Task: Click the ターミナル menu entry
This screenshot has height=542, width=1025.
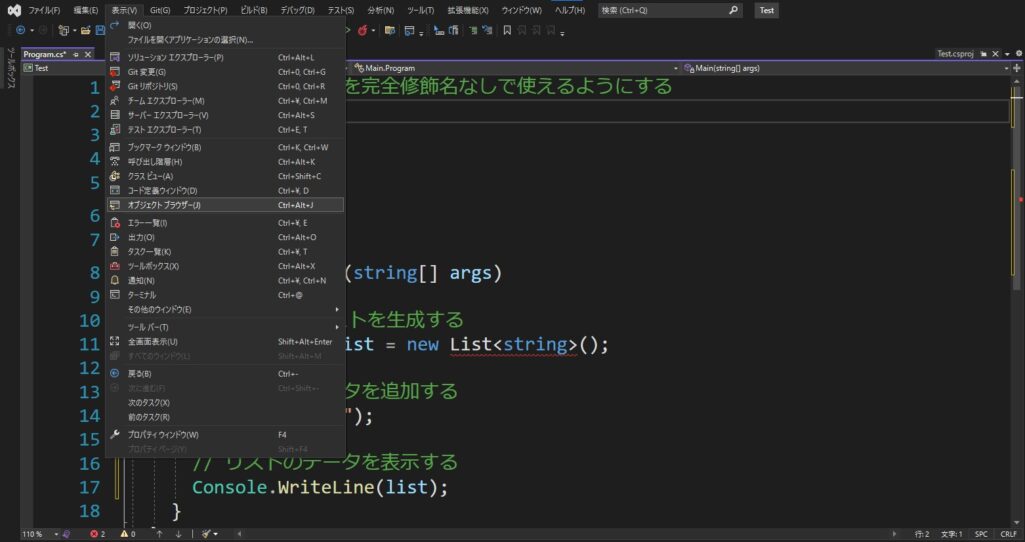Action: 225,295
